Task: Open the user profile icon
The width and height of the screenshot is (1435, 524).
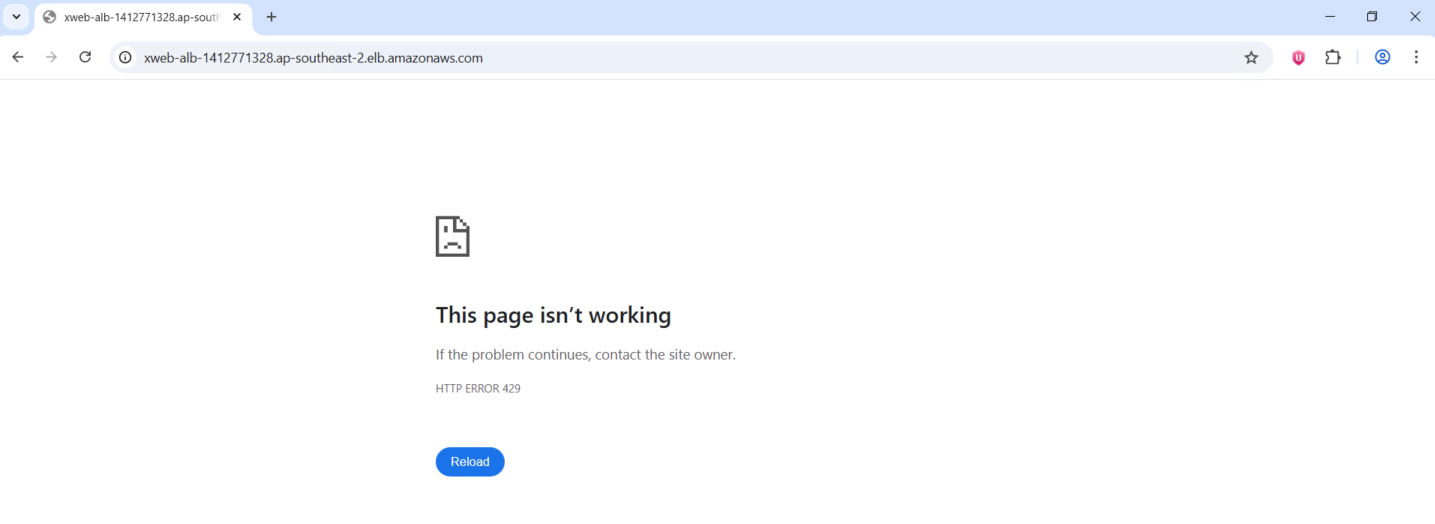Action: [1382, 58]
